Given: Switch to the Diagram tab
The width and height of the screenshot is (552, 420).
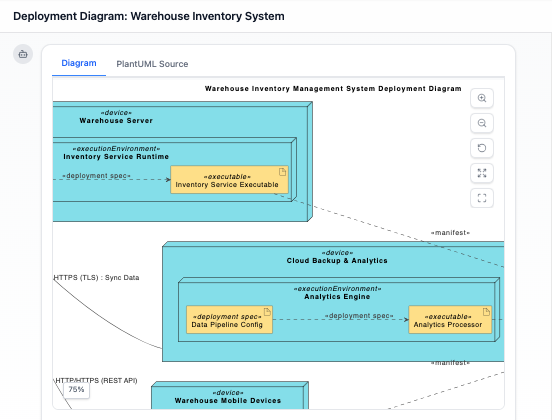Looking at the screenshot, I should pyautogui.click(x=79, y=63).
